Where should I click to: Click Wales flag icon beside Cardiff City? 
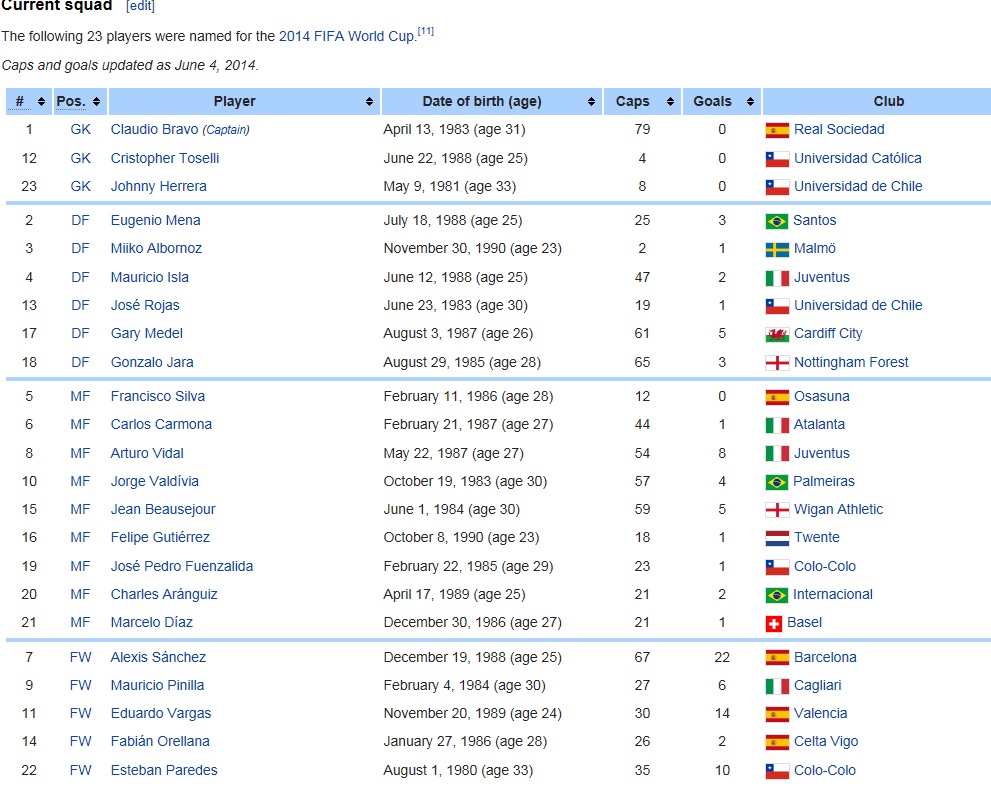[x=777, y=334]
